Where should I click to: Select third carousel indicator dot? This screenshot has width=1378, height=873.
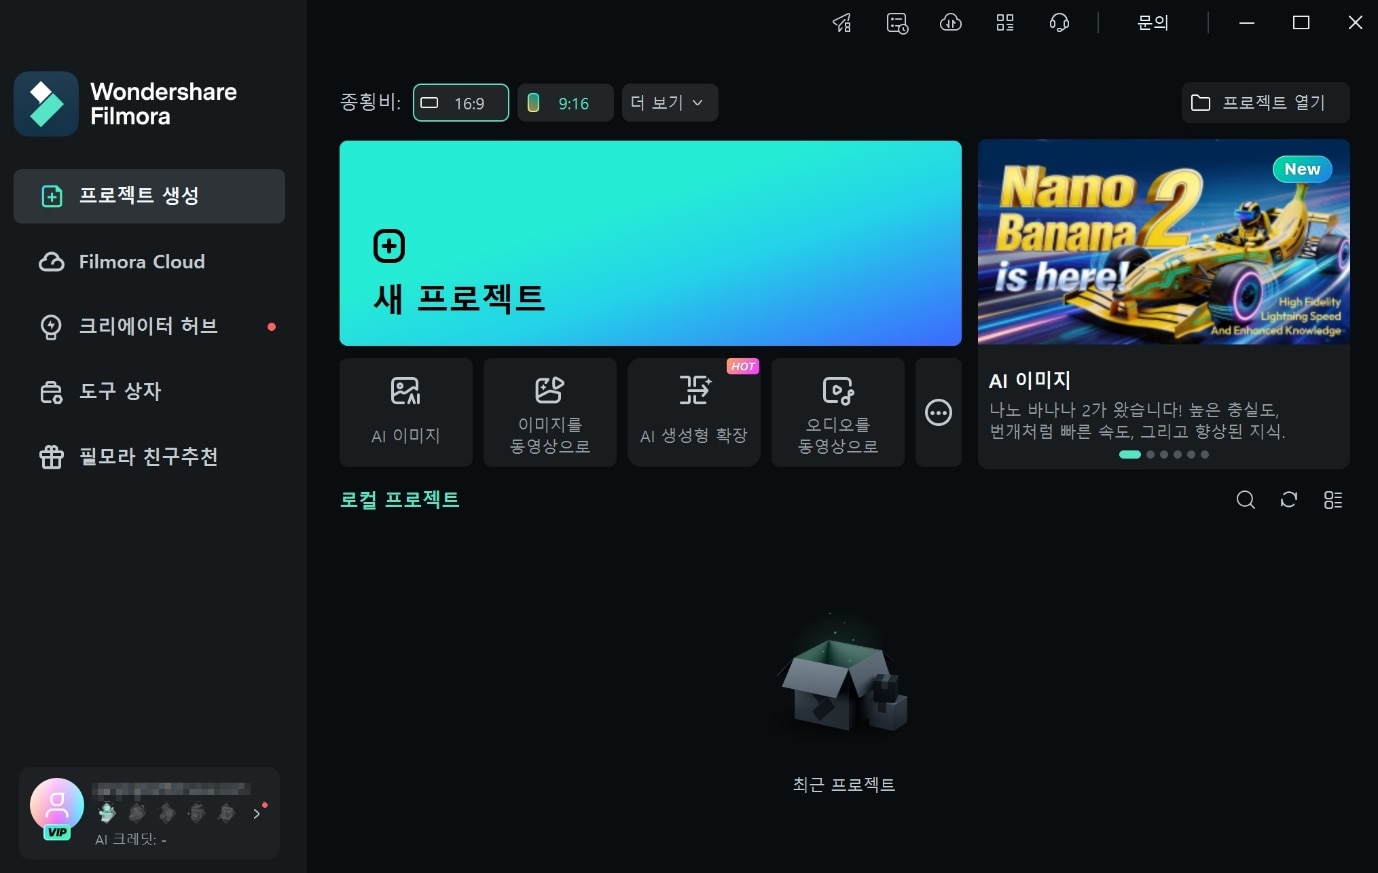pyautogui.click(x=1164, y=454)
